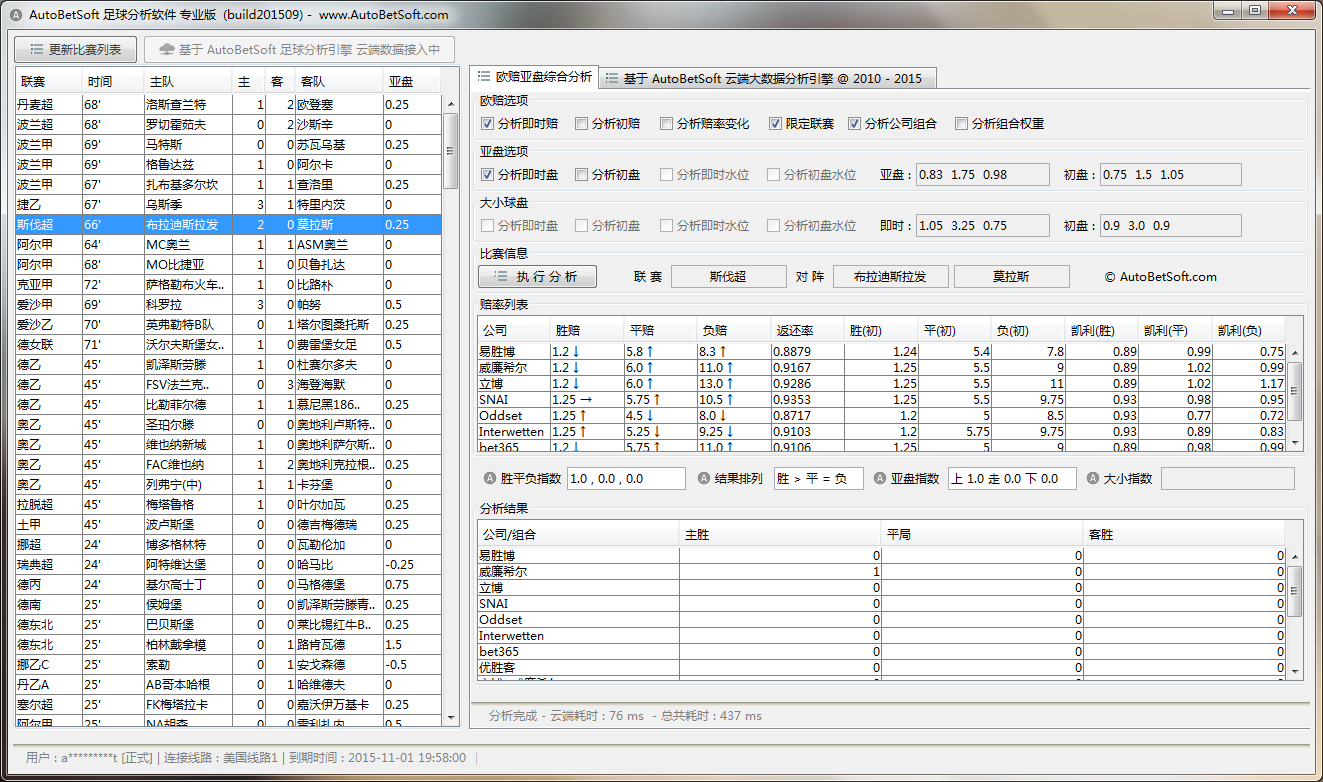1323x782 pixels.
Task: Click the 莫拉斯 away team button
Action: click(1011, 276)
